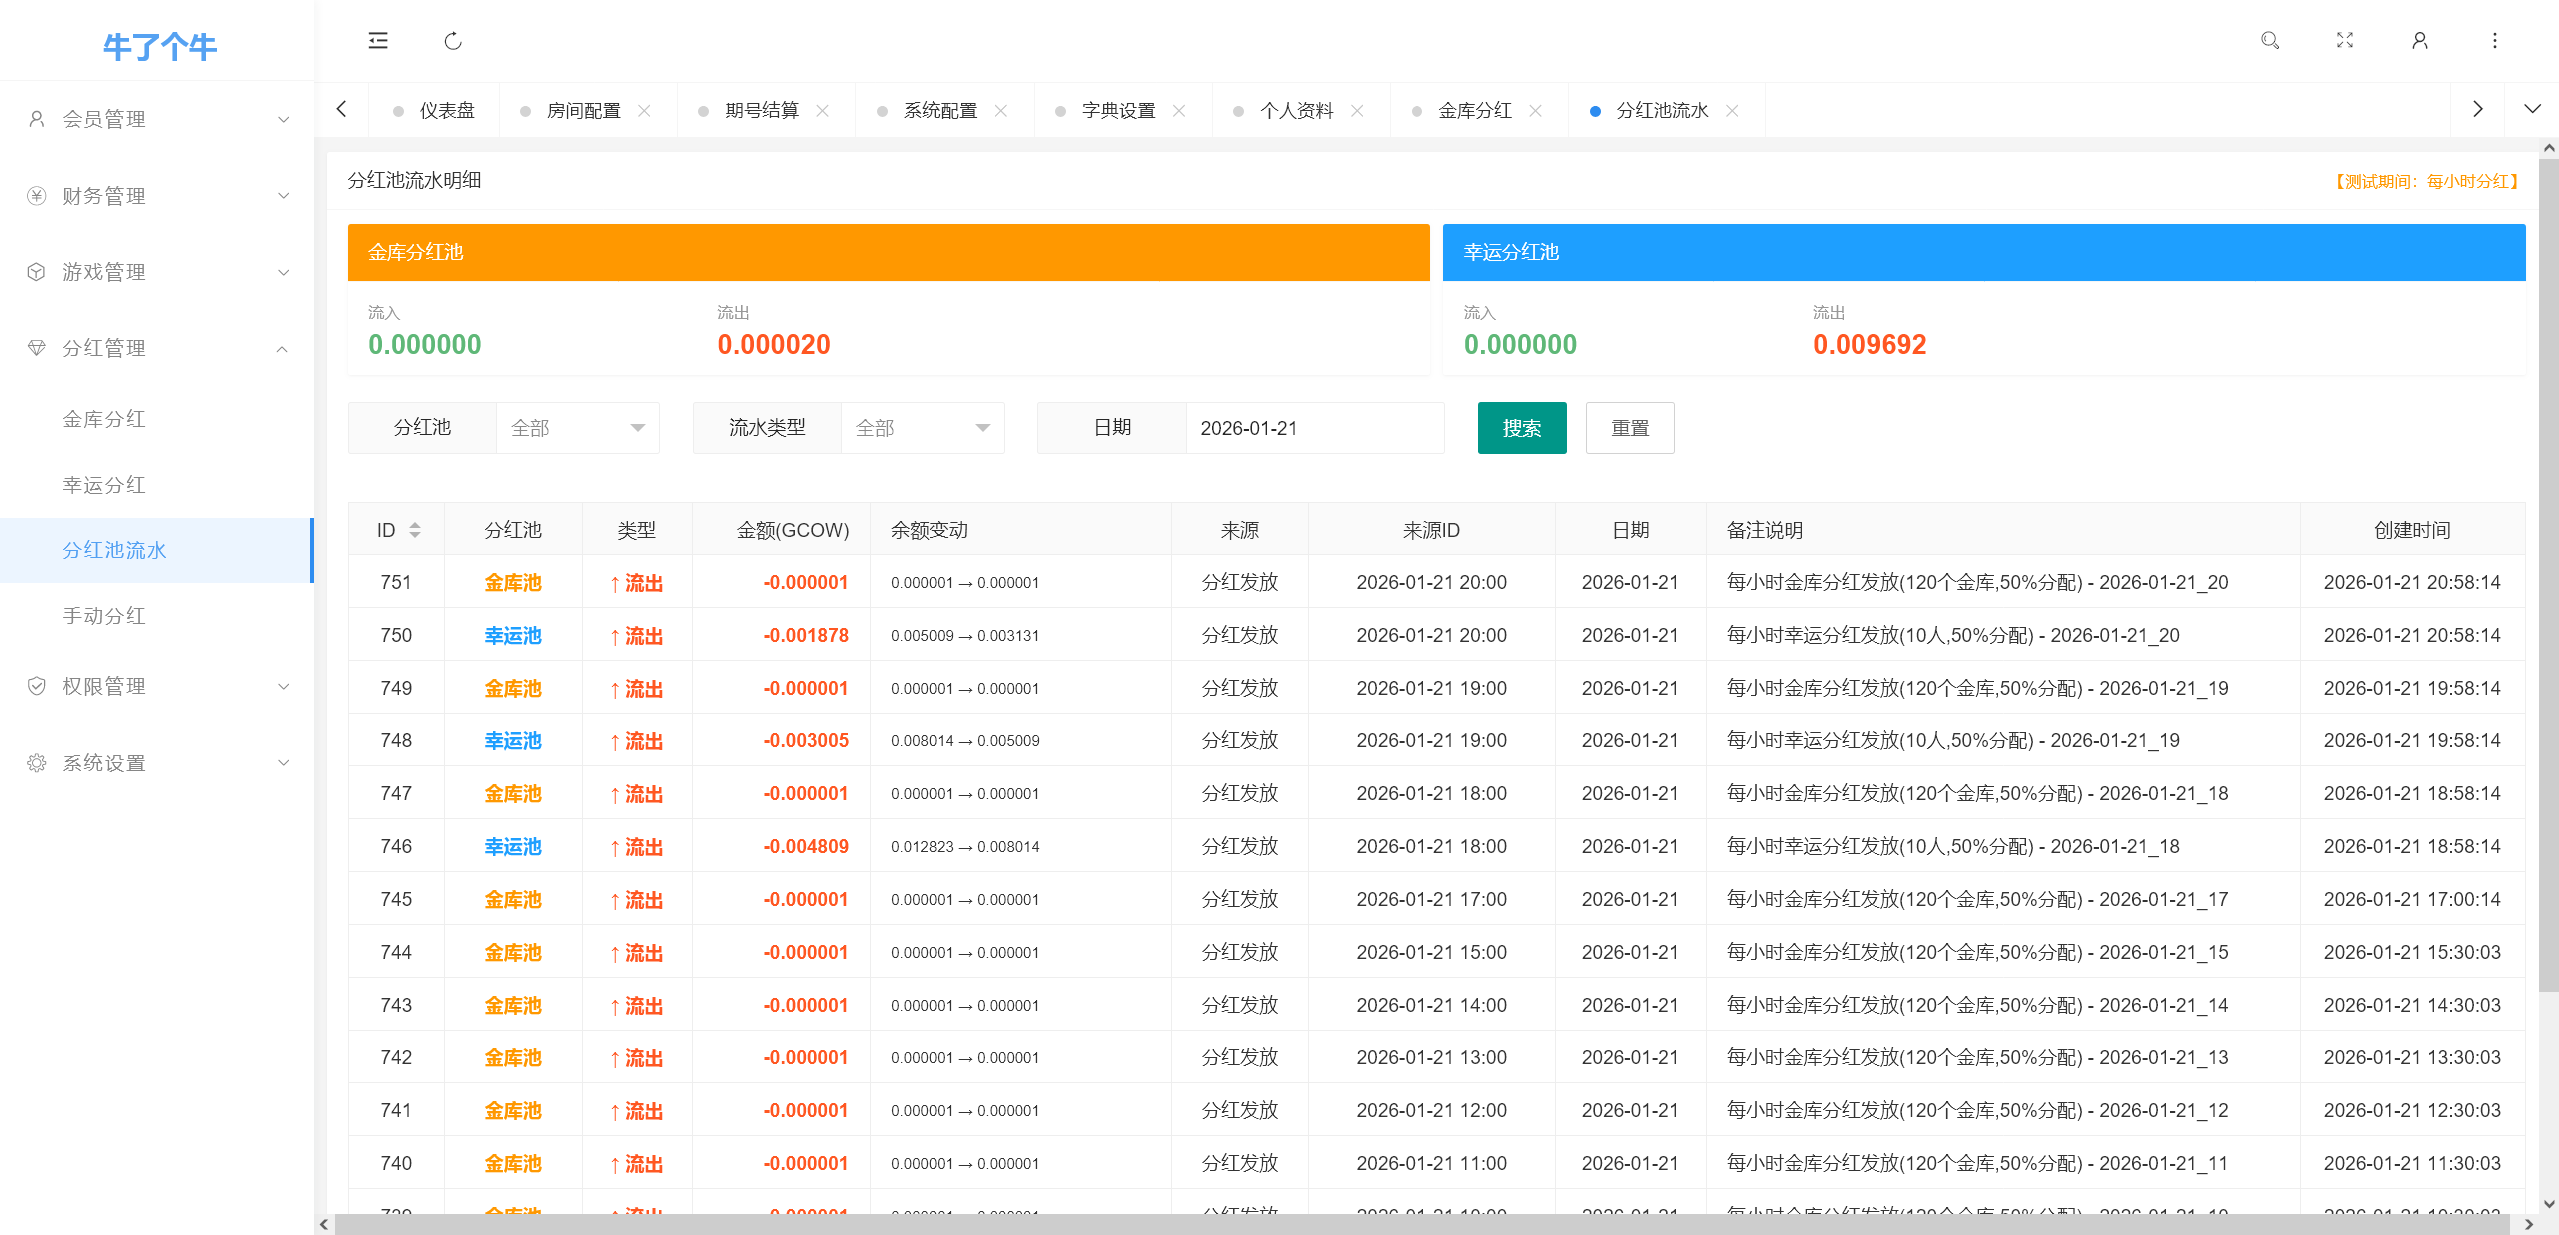The height and width of the screenshot is (1235, 2559).
Task: Click the 会员管理 person icon in sidebar
Action: point(37,118)
